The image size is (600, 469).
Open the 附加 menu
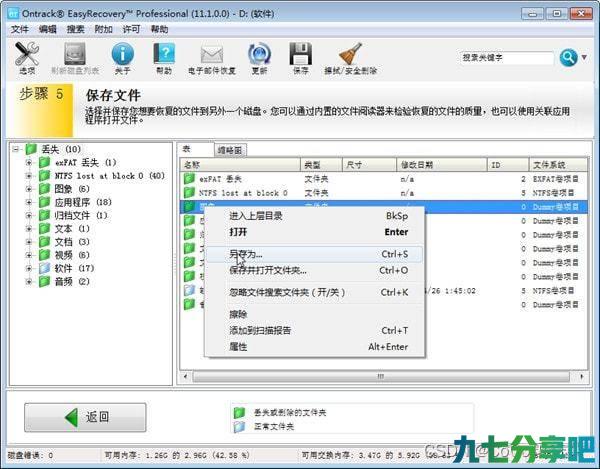coord(103,29)
